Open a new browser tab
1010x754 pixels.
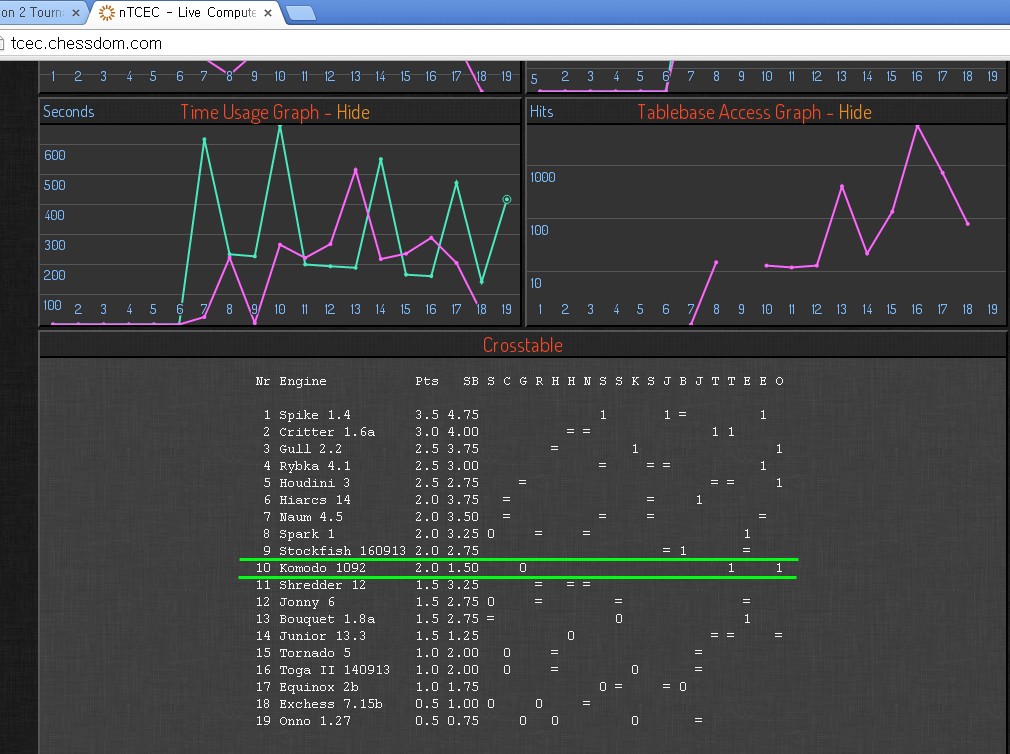click(x=300, y=12)
